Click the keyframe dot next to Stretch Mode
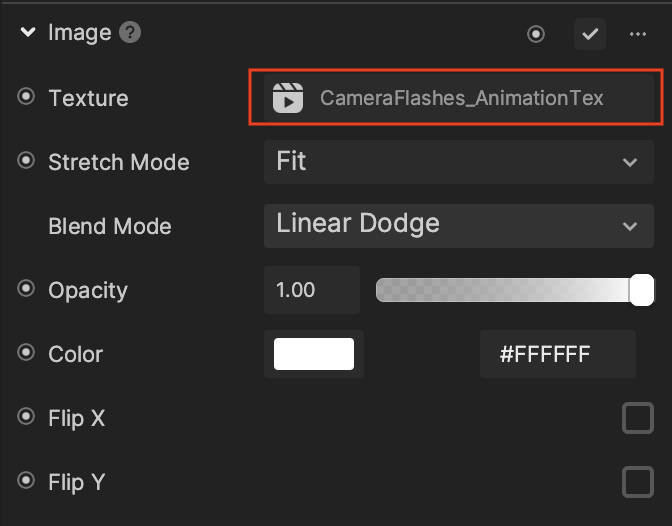Viewport: 672px width, 526px height. point(26,161)
